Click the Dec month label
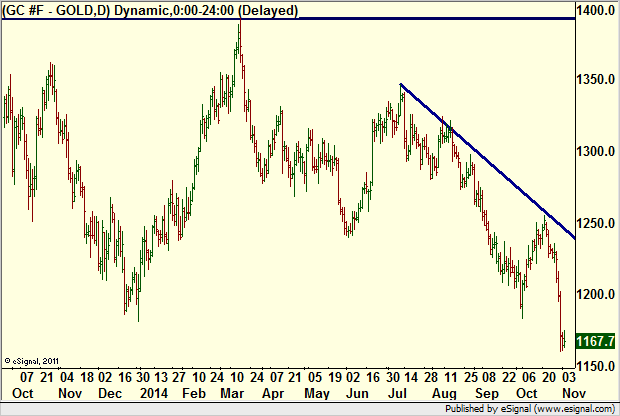Image resolution: width=620 pixels, height=416 pixels. coord(110,393)
